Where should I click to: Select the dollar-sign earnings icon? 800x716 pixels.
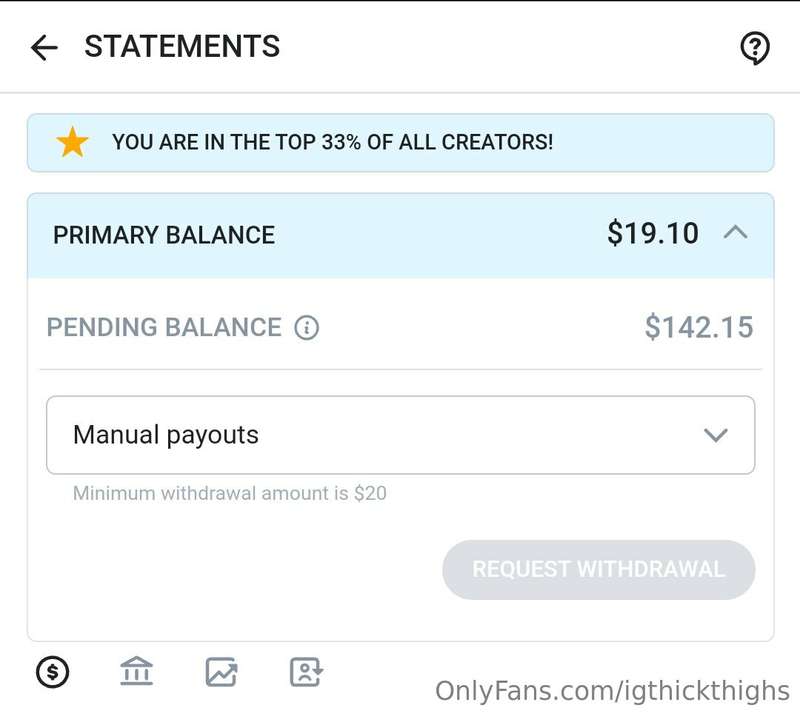53,672
